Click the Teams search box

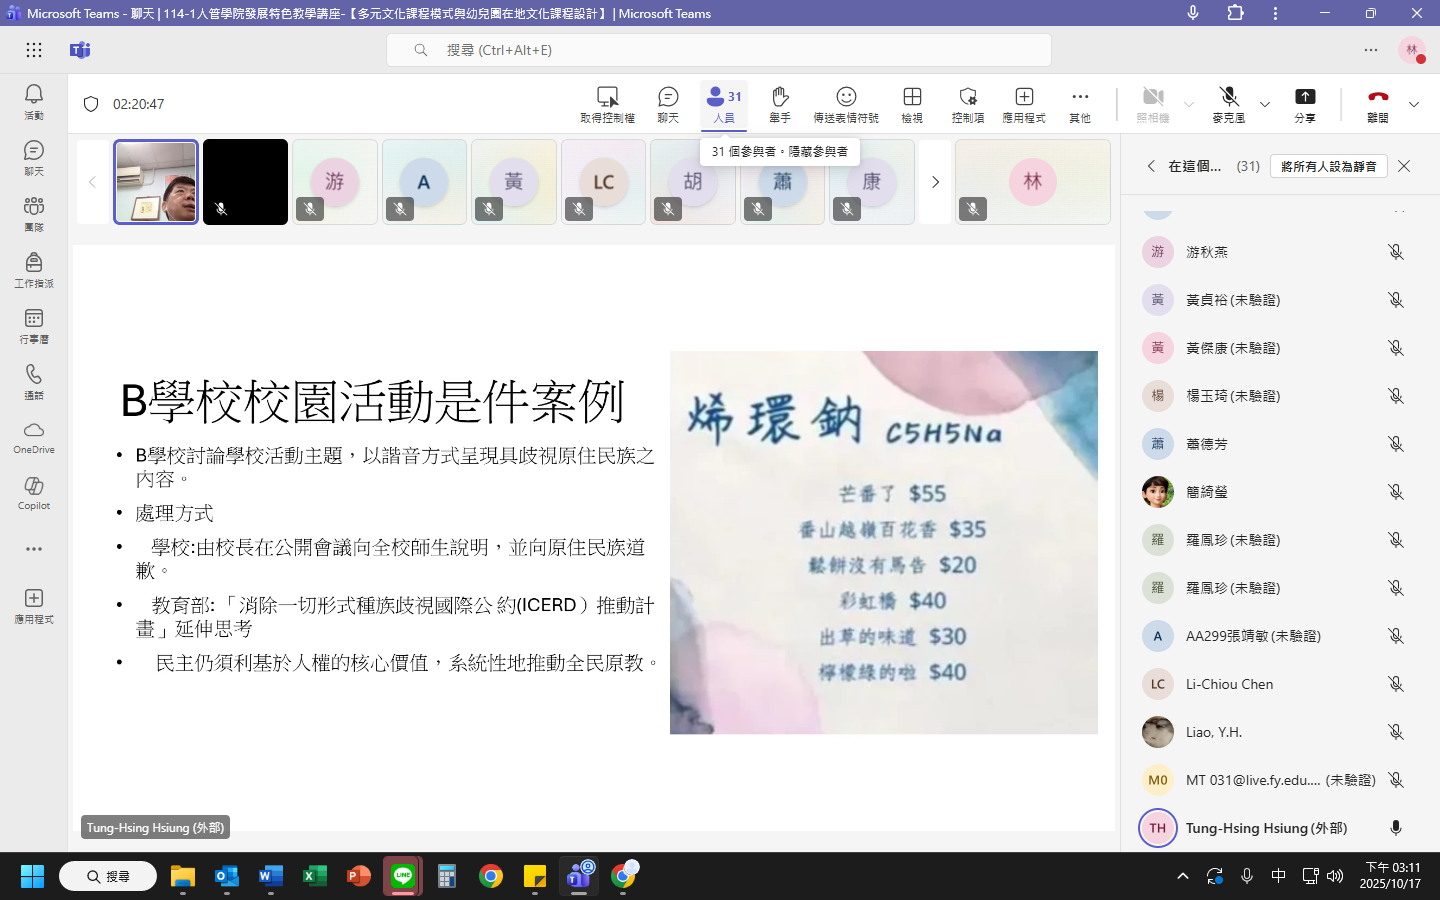[718, 50]
